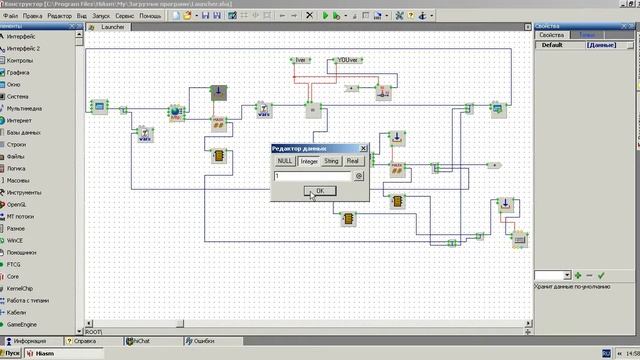Open the settings tools wrench icon
The height and width of the screenshot is (360, 640).
click(x=399, y=16)
